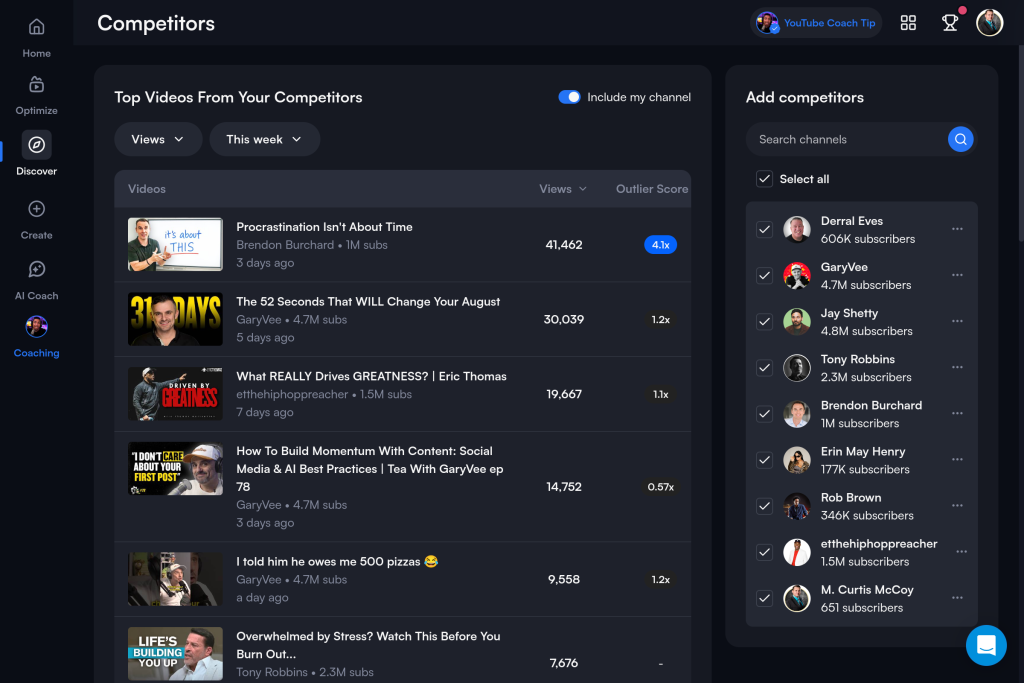
Task: Toggle Include my channel switch
Action: [x=569, y=97]
